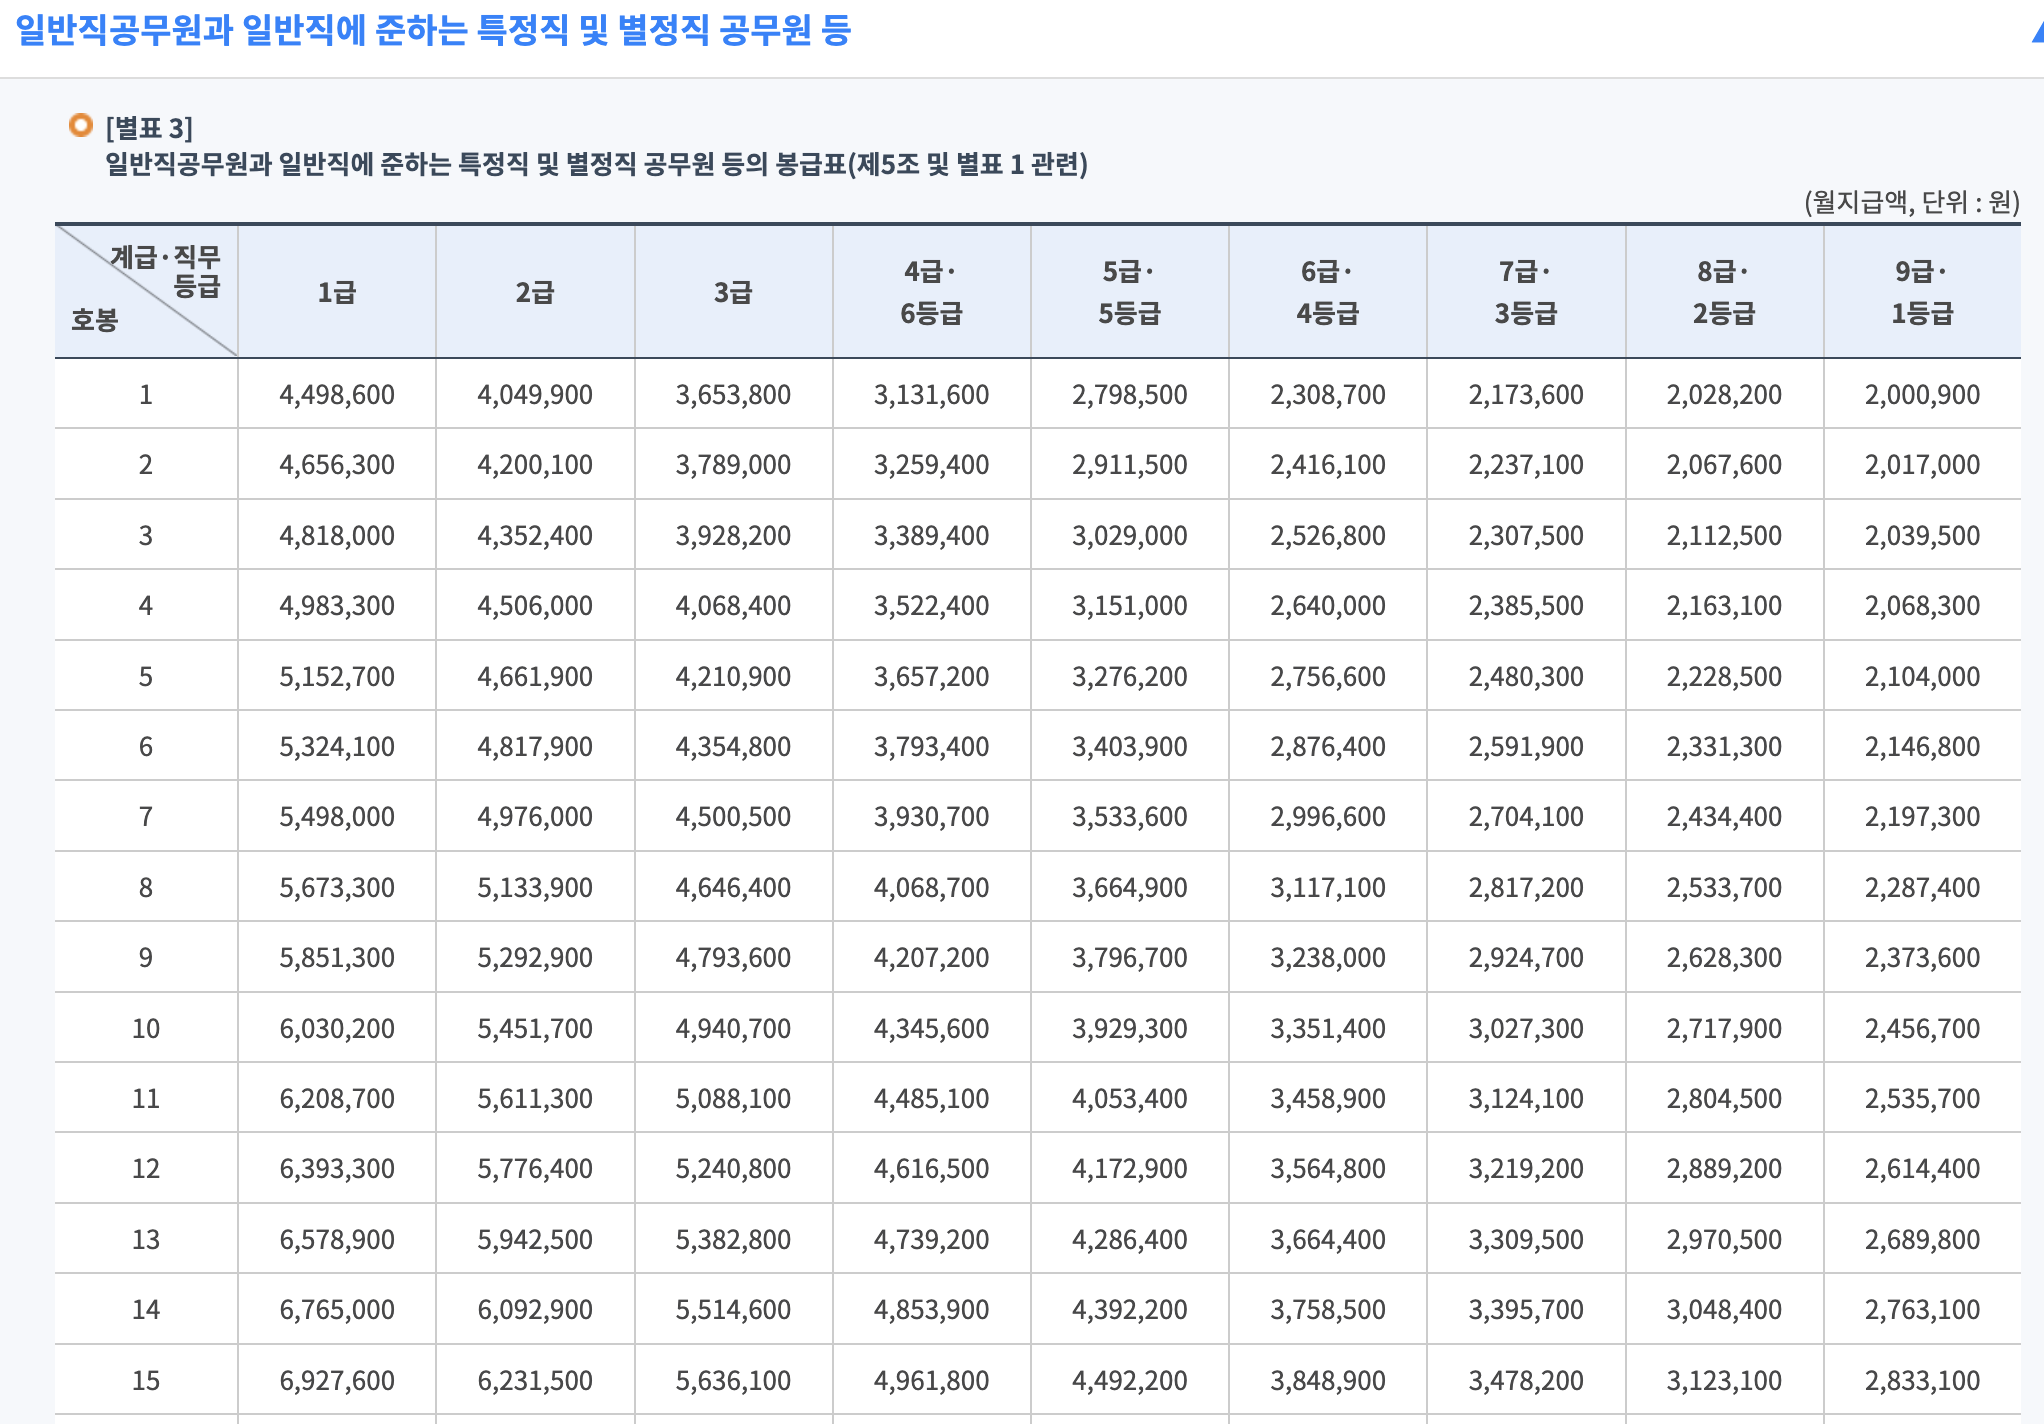Select the 3급 column header

pyautogui.click(x=733, y=290)
